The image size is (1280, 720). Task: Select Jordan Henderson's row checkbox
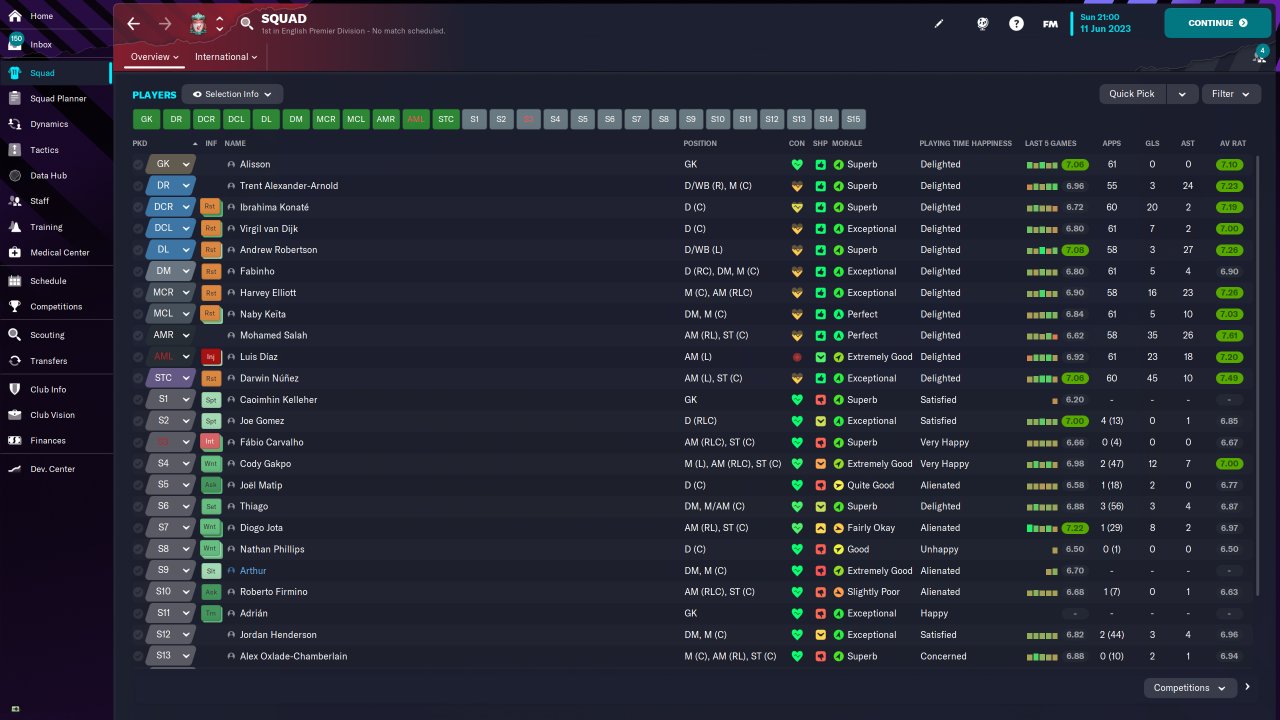138,635
